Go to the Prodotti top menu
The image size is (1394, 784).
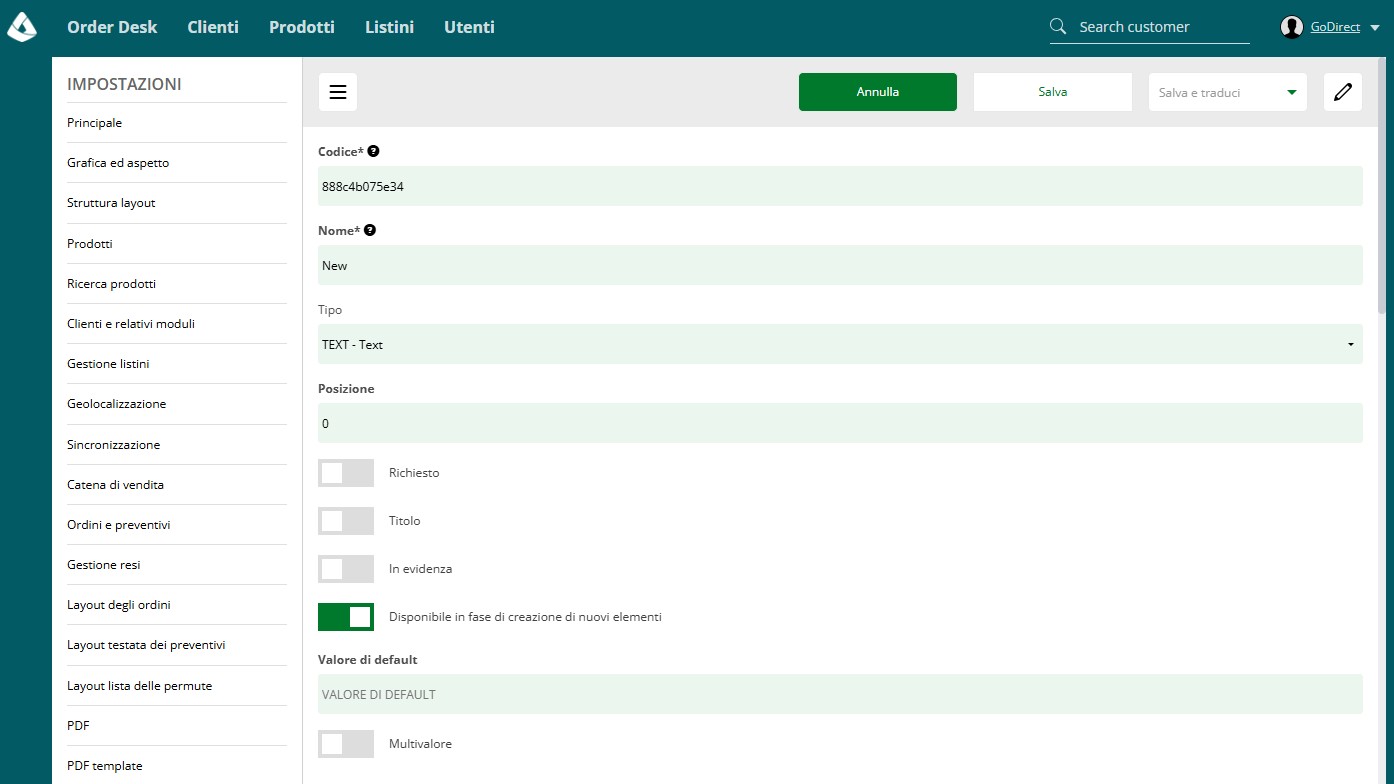tap(302, 27)
